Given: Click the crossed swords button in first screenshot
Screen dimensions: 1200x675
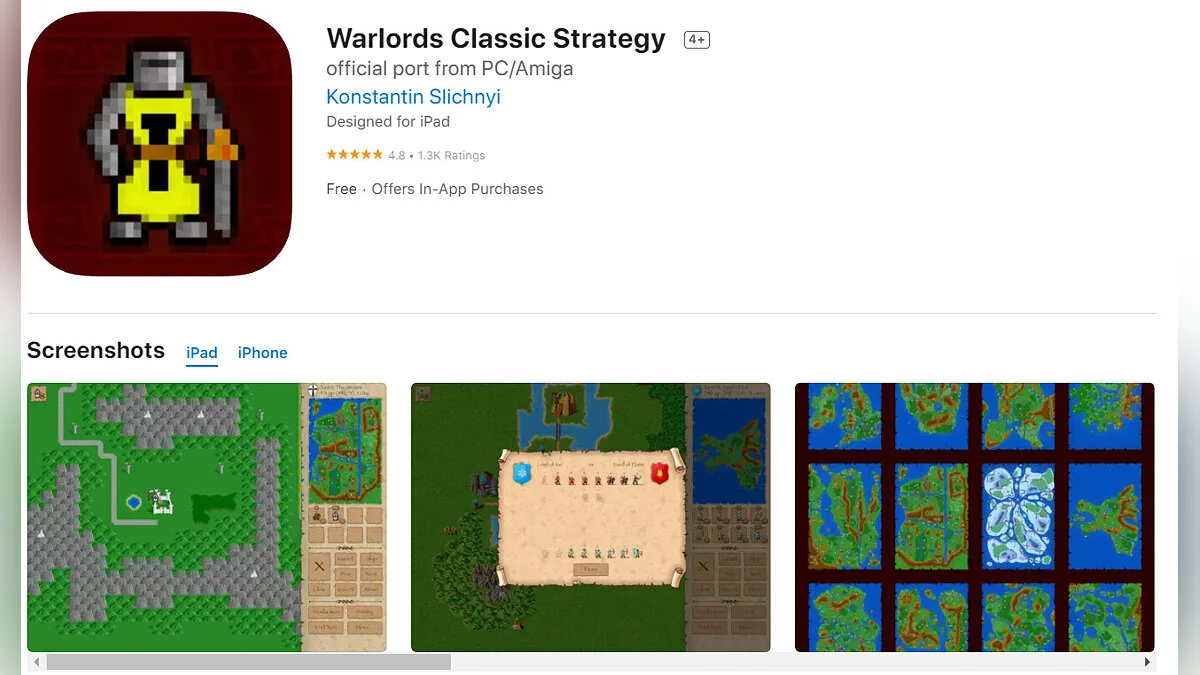Looking at the screenshot, I should point(319,566).
